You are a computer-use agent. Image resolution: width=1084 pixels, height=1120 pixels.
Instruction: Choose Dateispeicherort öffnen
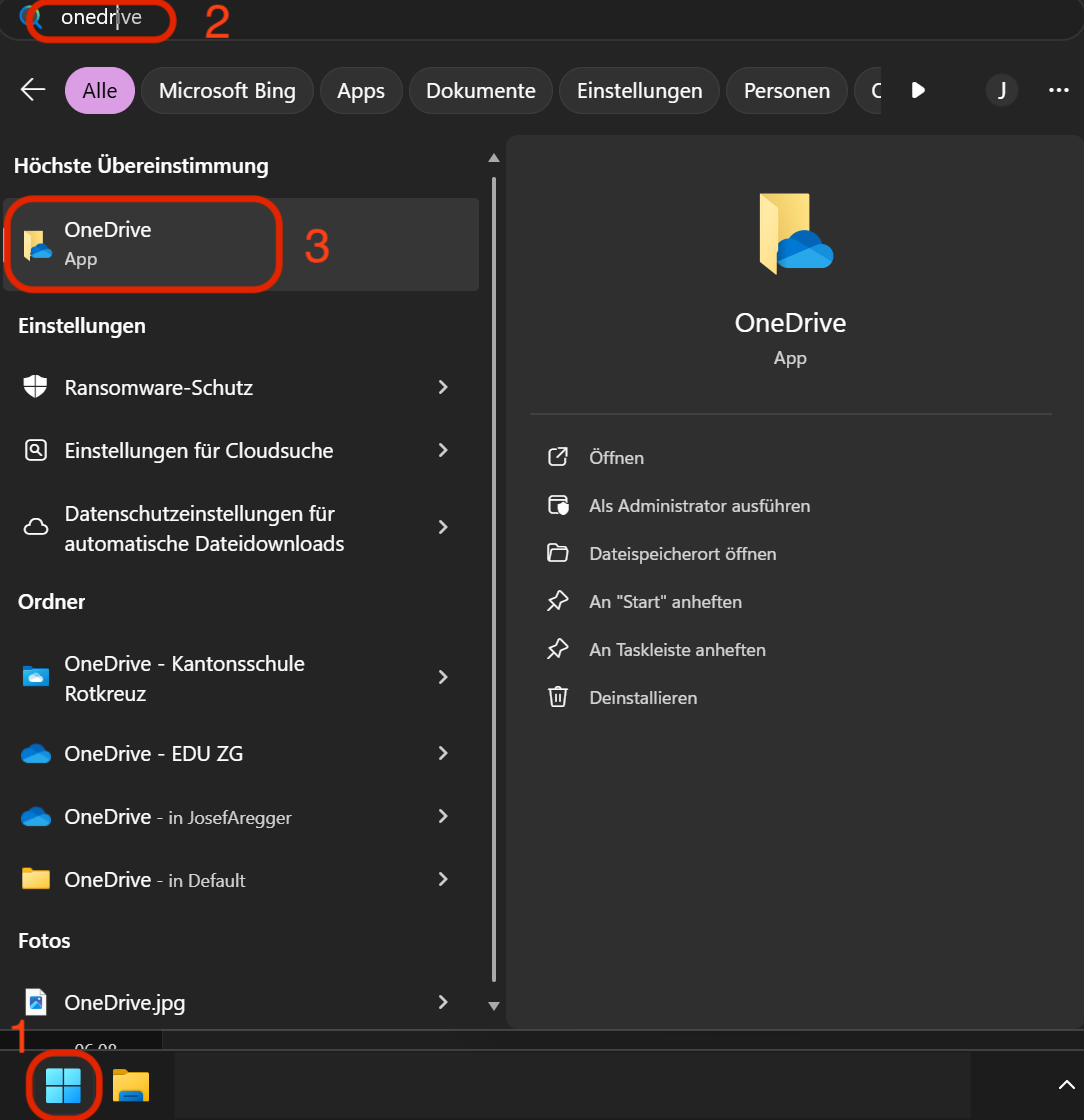682,554
